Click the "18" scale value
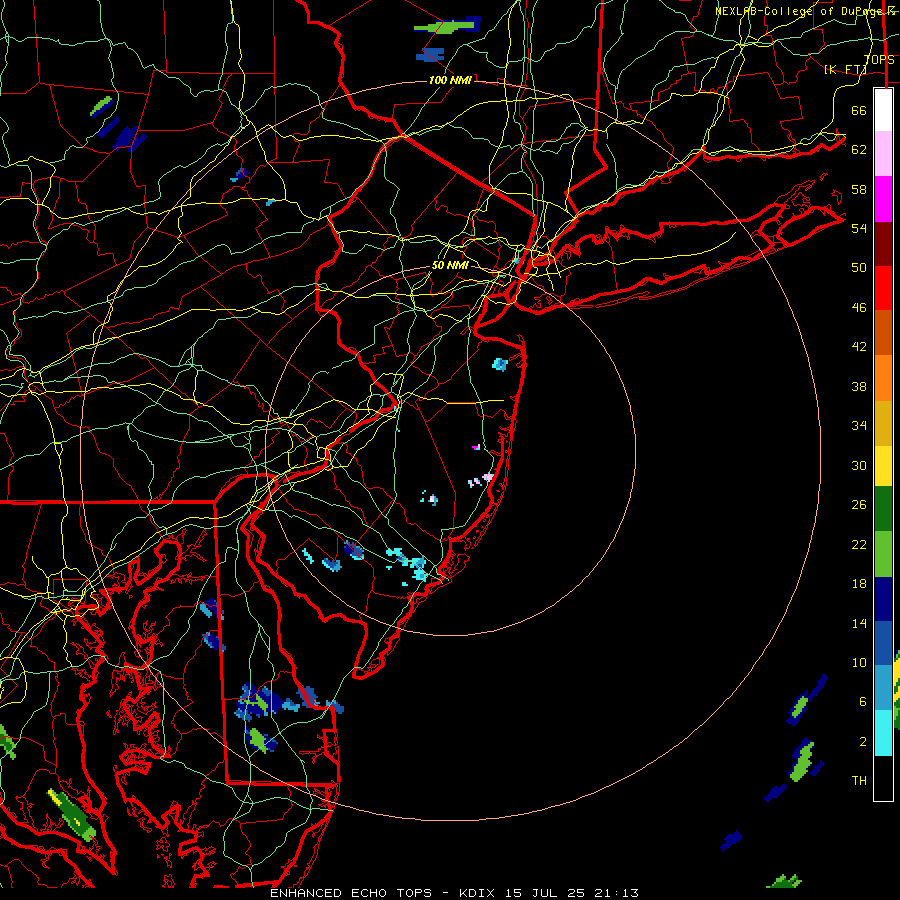This screenshot has height=900, width=900. coord(859,584)
